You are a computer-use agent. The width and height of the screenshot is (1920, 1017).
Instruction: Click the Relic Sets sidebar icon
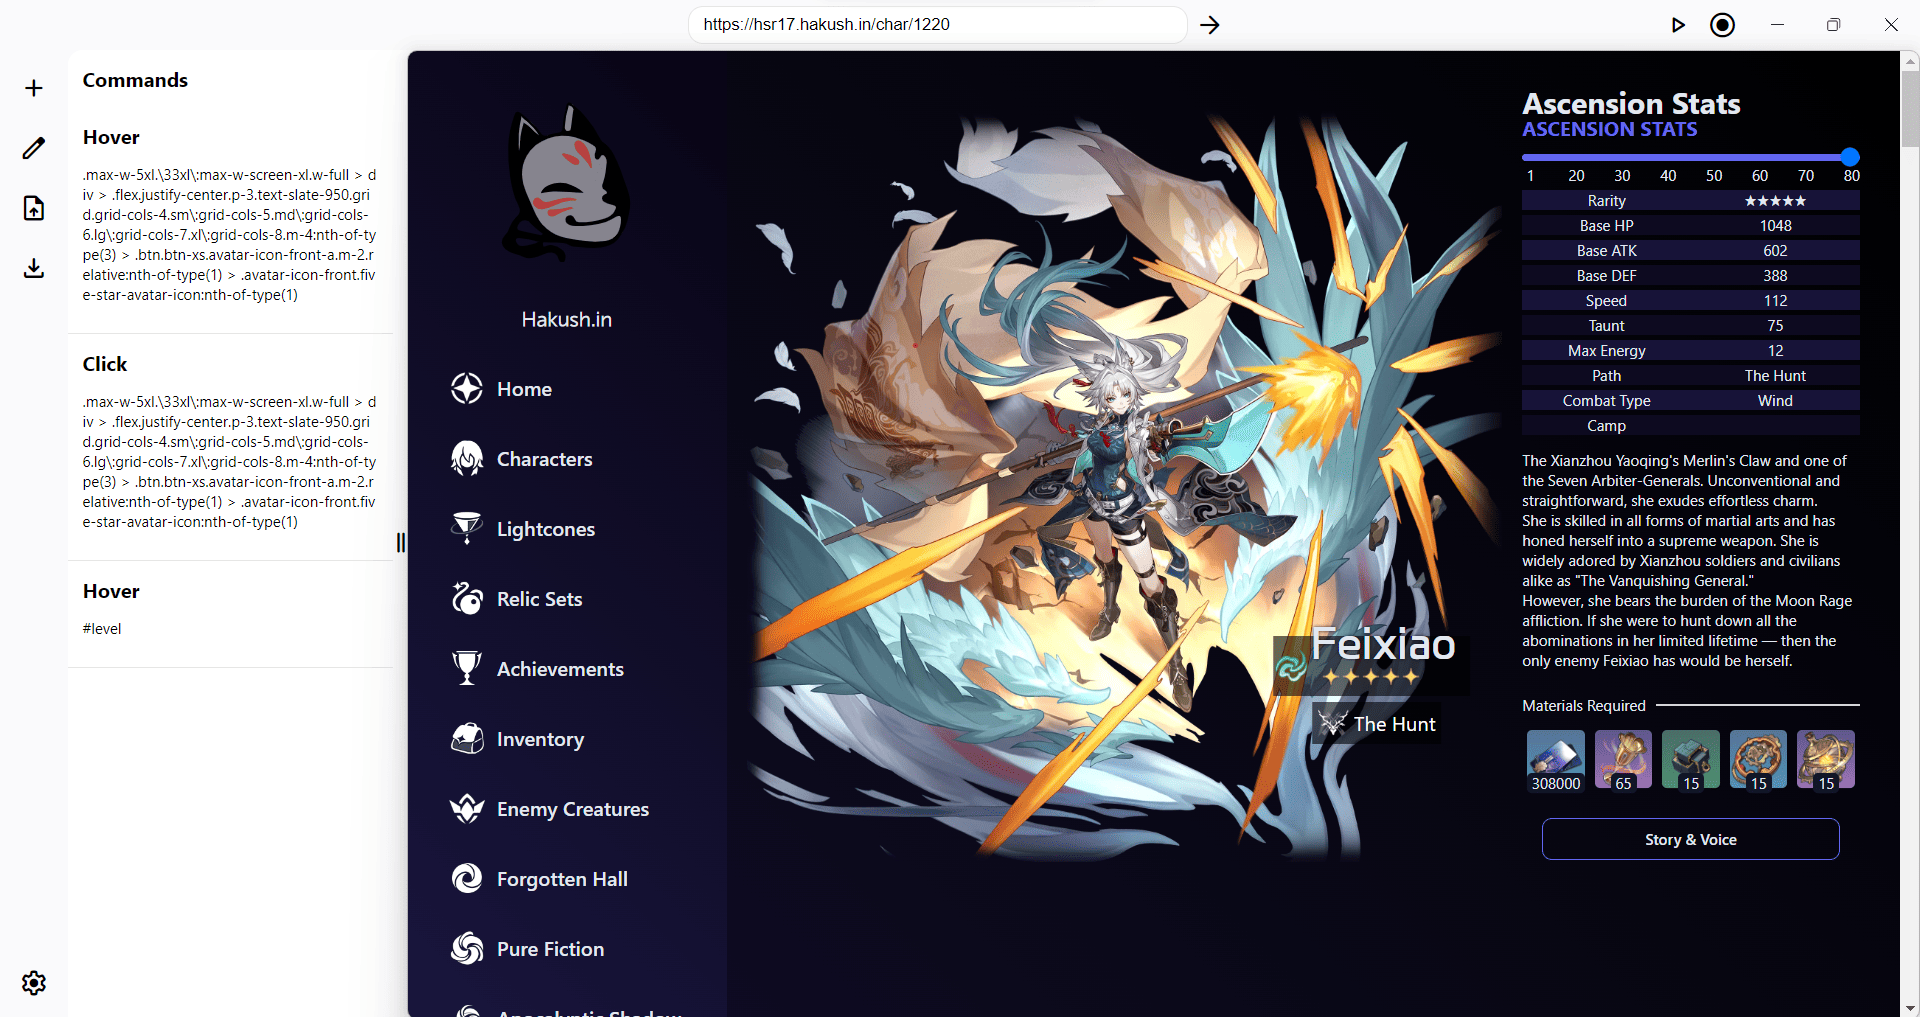coord(467,599)
